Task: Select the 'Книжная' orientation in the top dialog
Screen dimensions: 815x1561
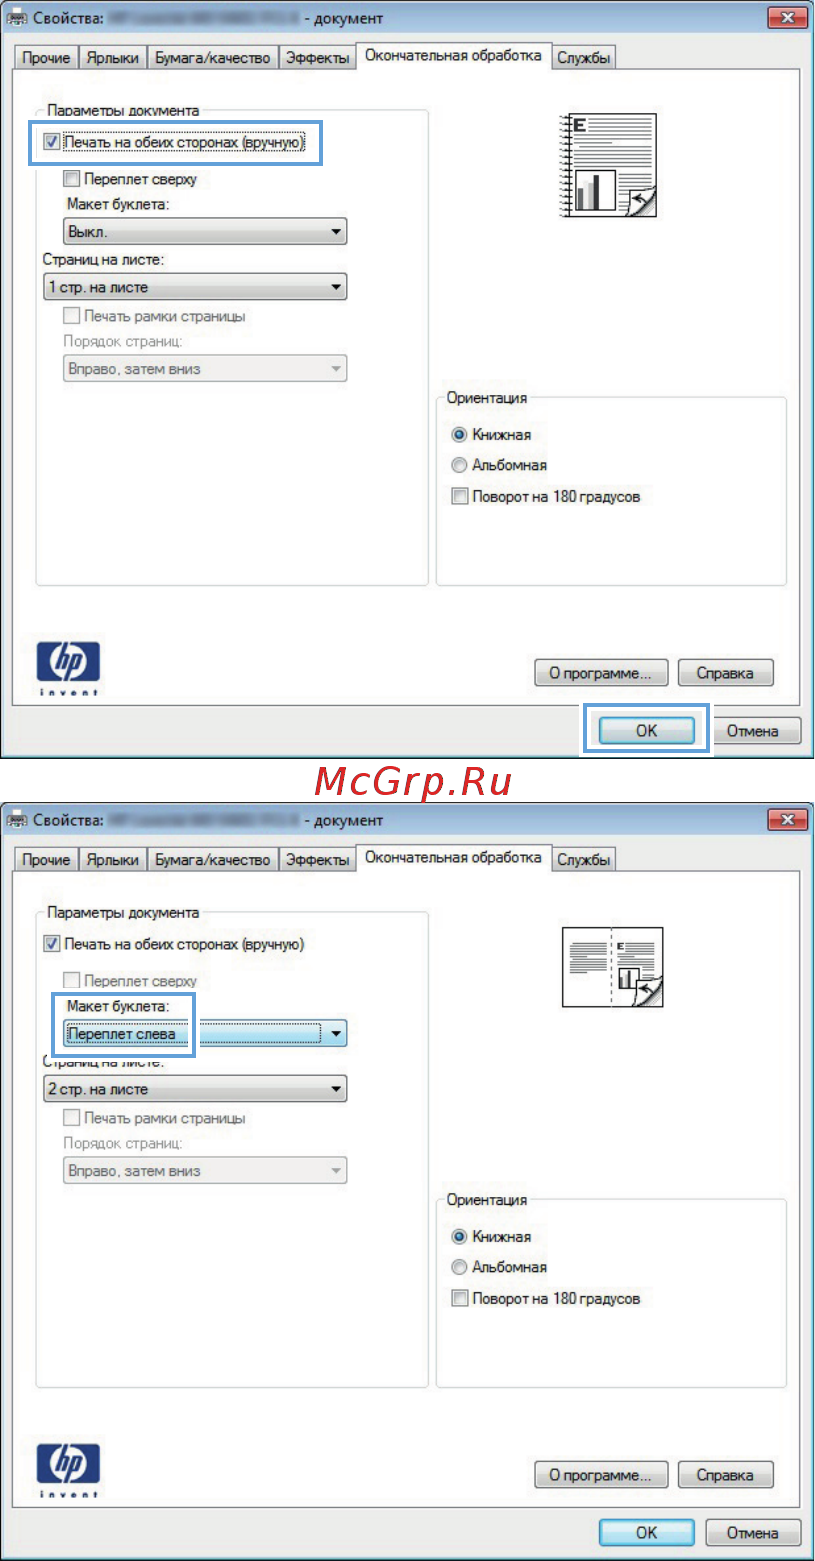Action: (459, 435)
